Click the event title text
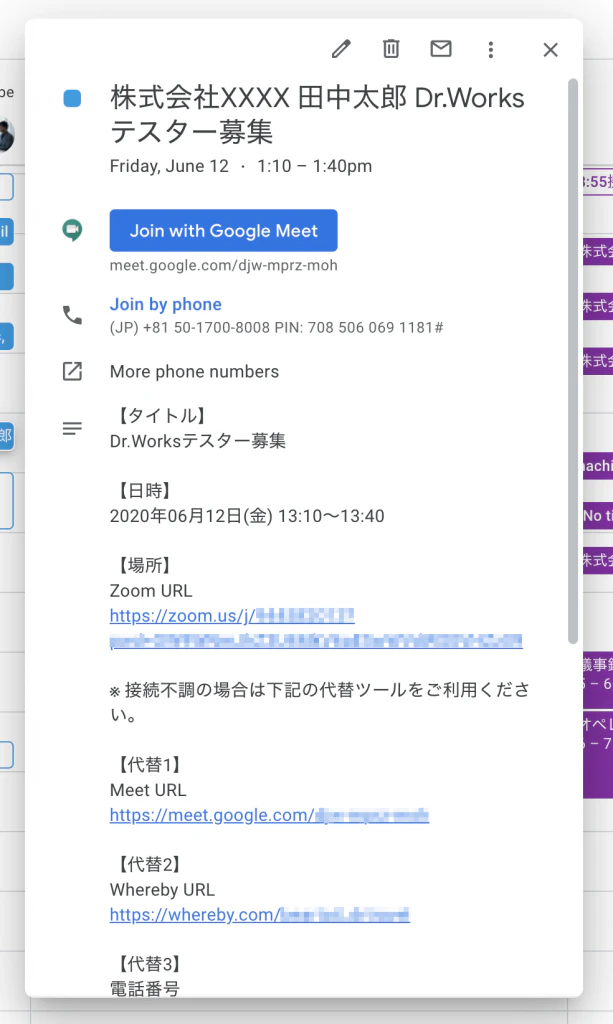The image size is (613, 1024). tap(317, 114)
